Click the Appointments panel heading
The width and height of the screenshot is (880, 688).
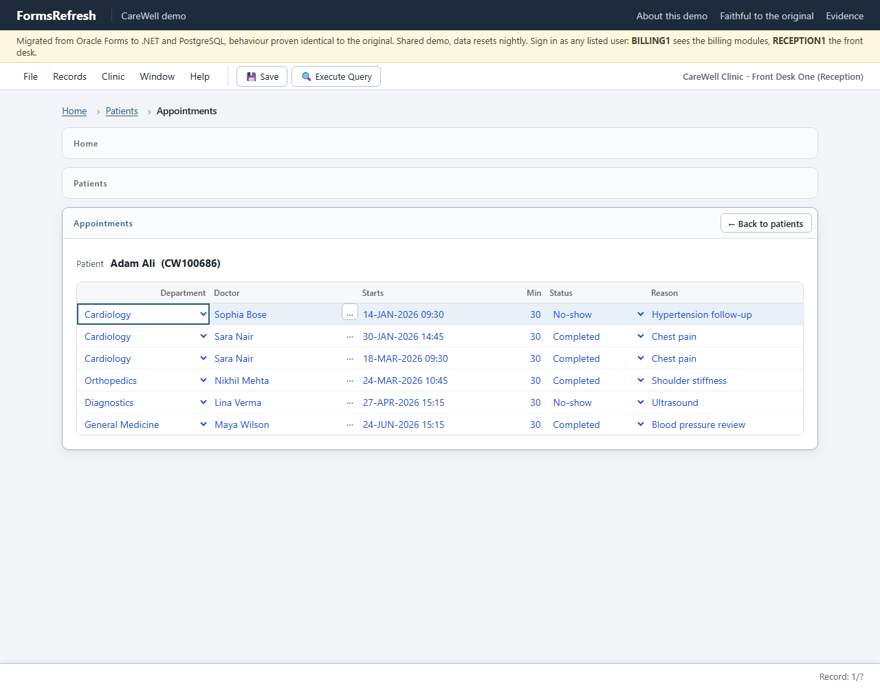click(x=103, y=223)
